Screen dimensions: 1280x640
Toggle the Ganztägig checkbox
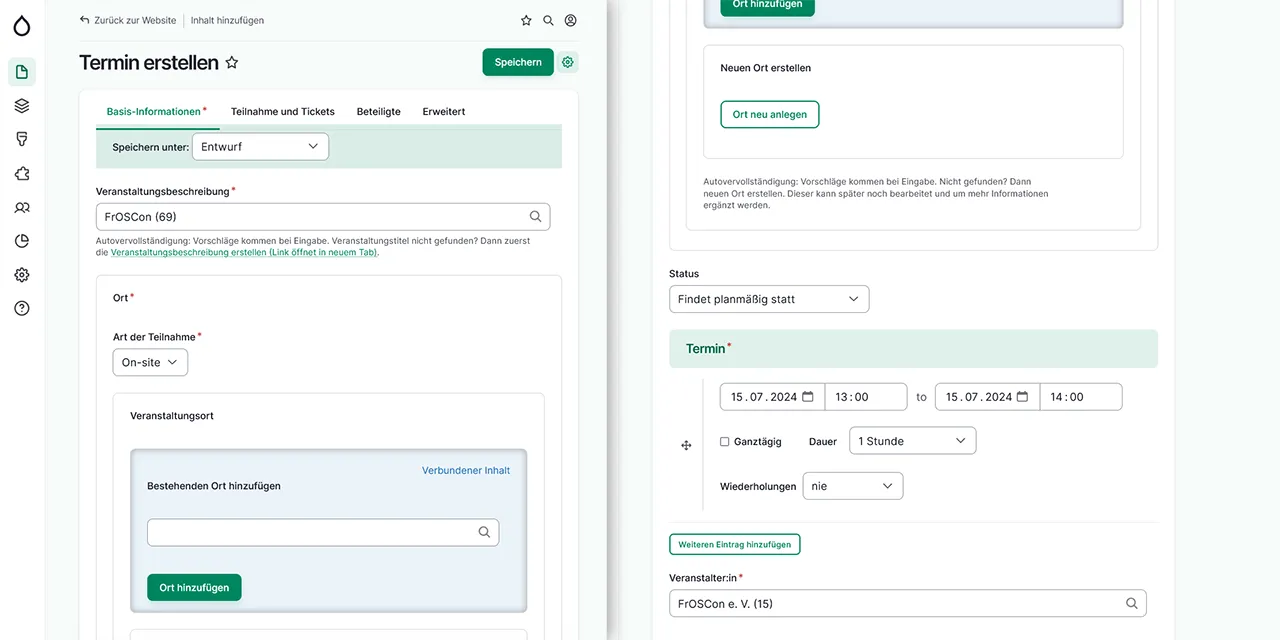(725, 441)
